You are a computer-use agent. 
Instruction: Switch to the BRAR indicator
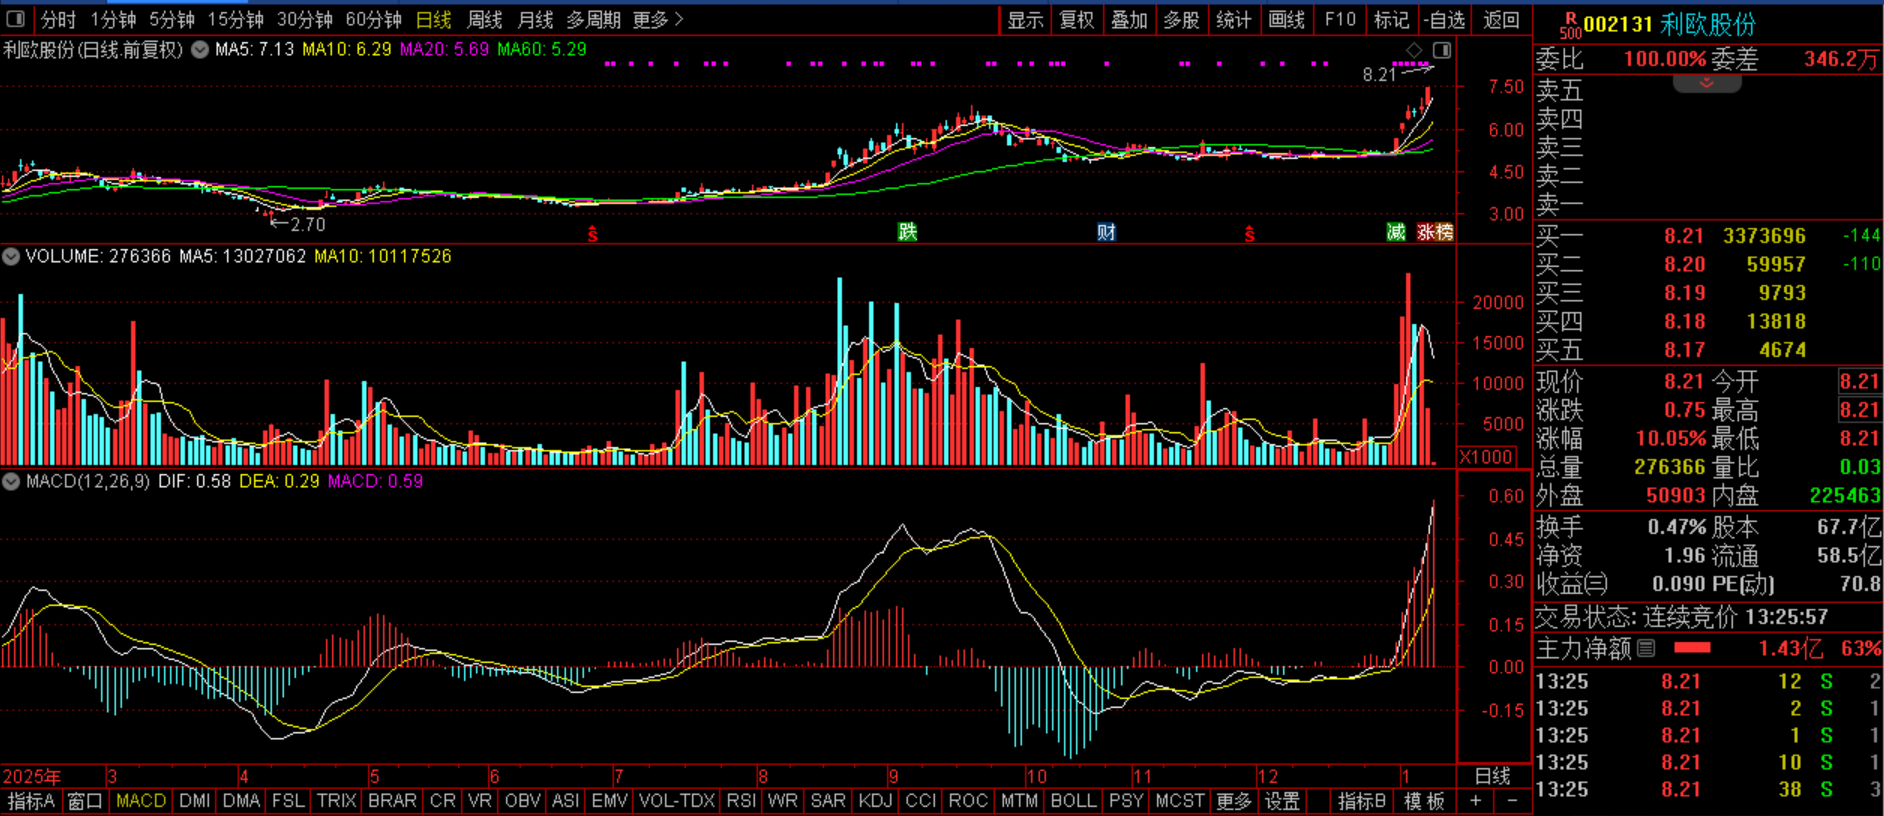coord(392,801)
